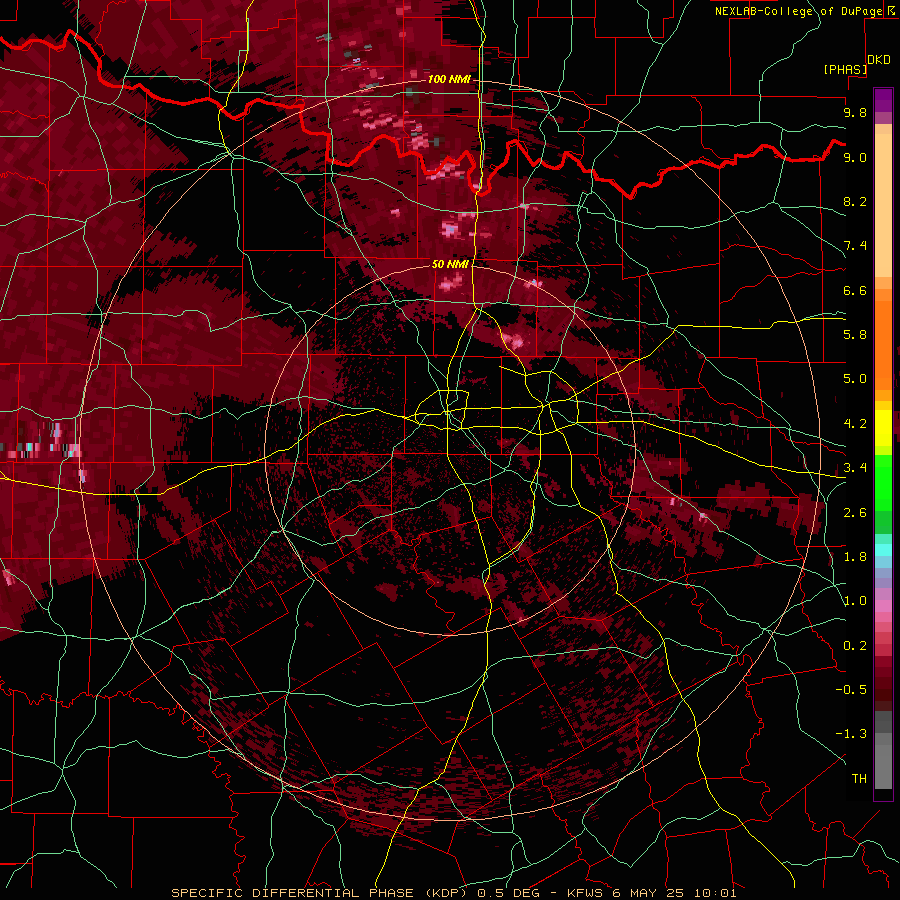Pick the pink color band near 1.0
The width and height of the screenshot is (900, 900).
click(883, 606)
